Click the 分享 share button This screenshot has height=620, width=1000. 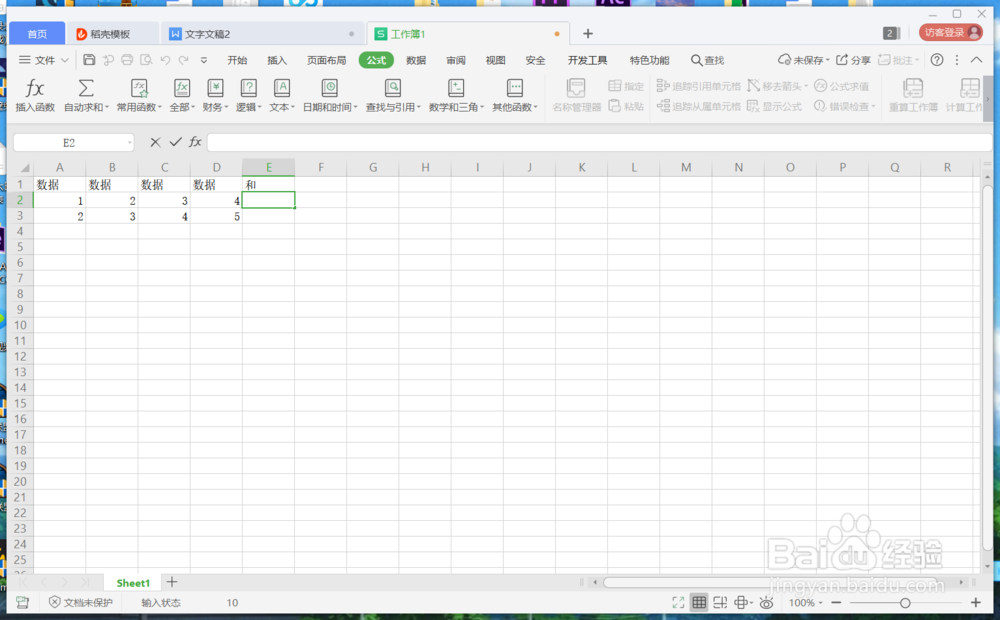(853, 60)
